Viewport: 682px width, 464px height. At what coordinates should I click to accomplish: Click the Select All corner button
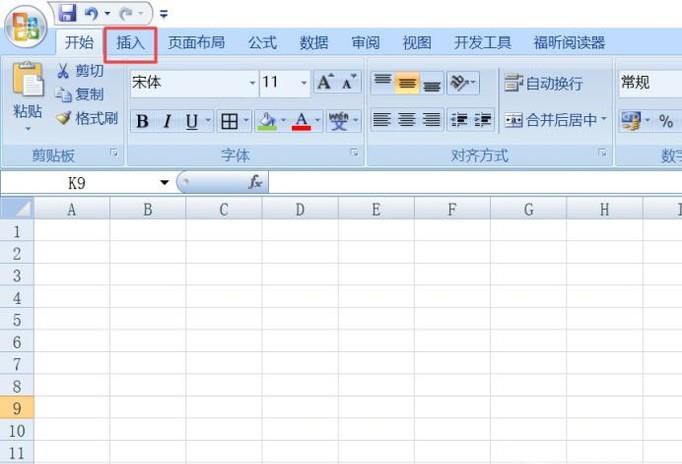17,208
